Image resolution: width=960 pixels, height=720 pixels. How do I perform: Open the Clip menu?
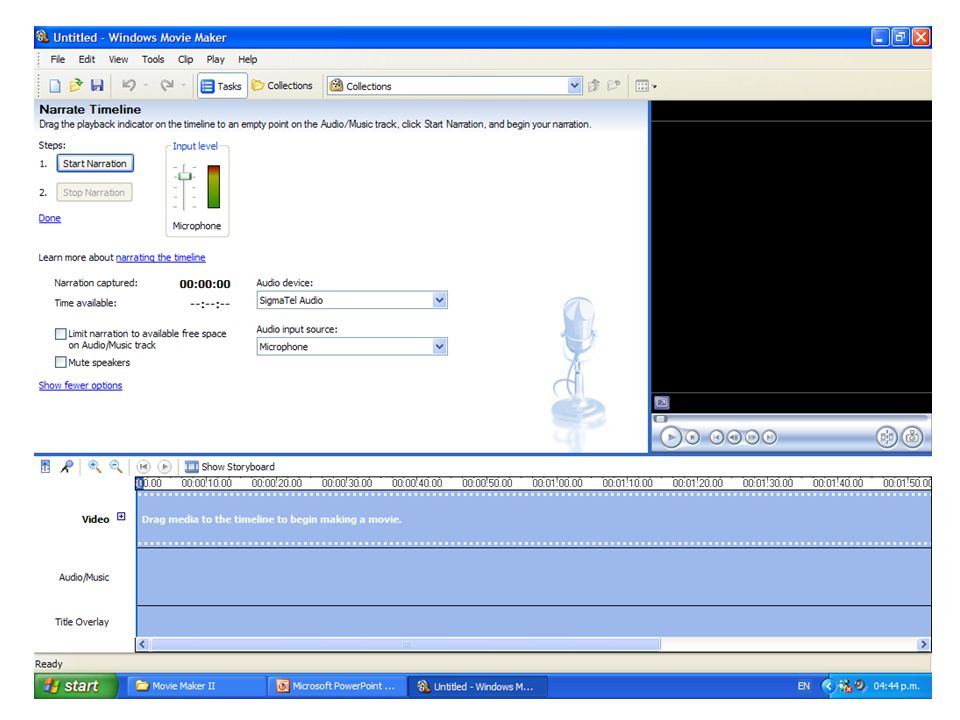tap(185, 59)
